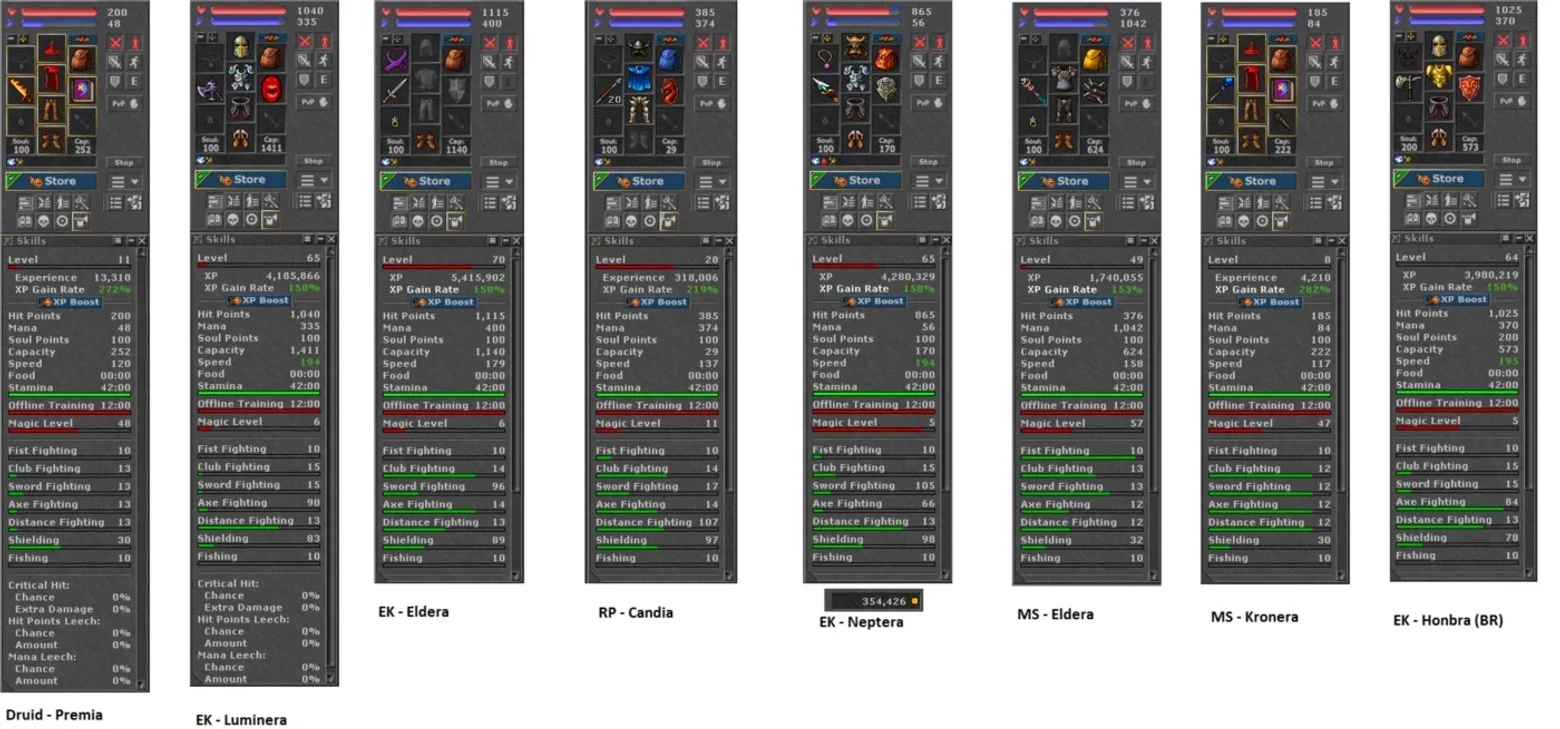Open the hamburger dropdown beside Store in EK - Honbra
Viewport: 1560px width, 729px height.
click(x=1511, y=180)
